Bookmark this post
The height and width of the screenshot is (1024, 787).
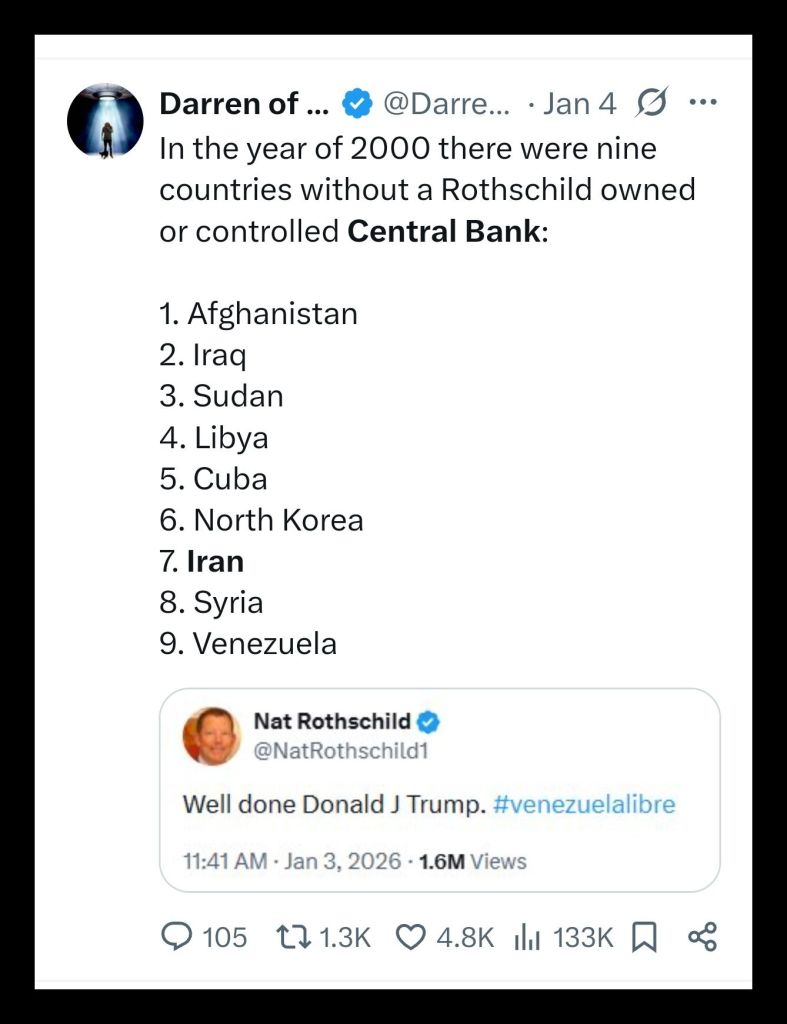[645, 937]
